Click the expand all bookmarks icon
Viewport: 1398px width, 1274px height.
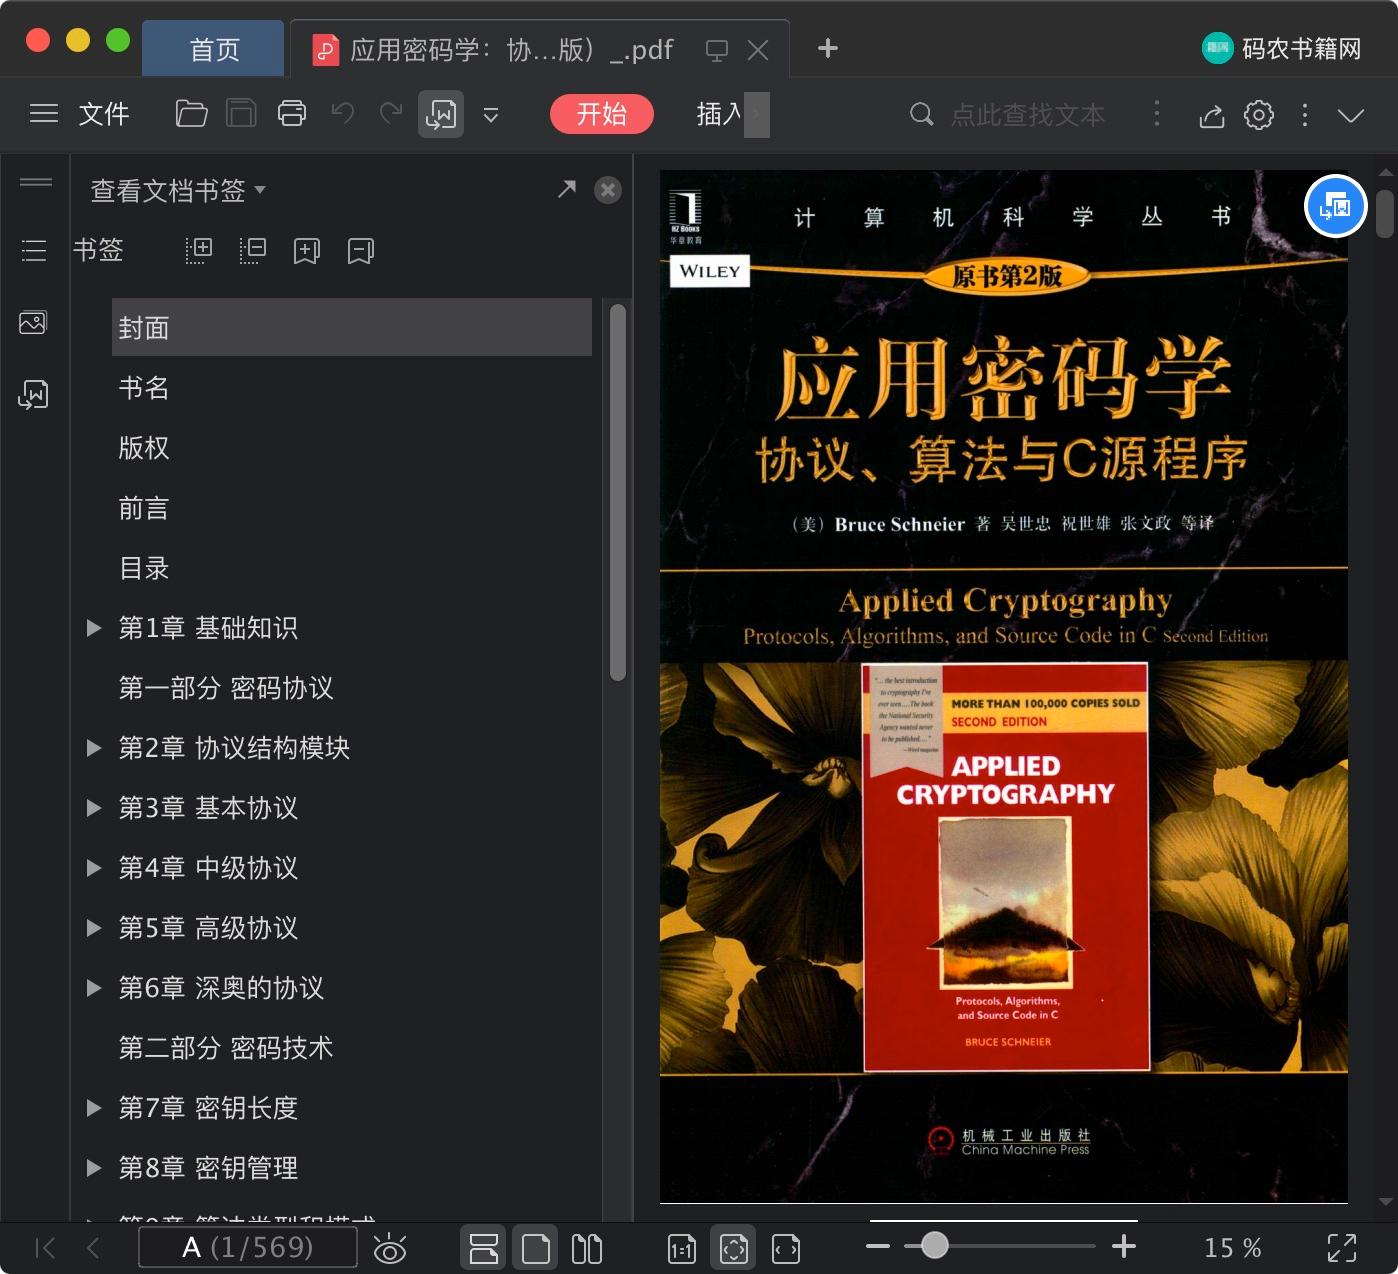pos(199,250)
